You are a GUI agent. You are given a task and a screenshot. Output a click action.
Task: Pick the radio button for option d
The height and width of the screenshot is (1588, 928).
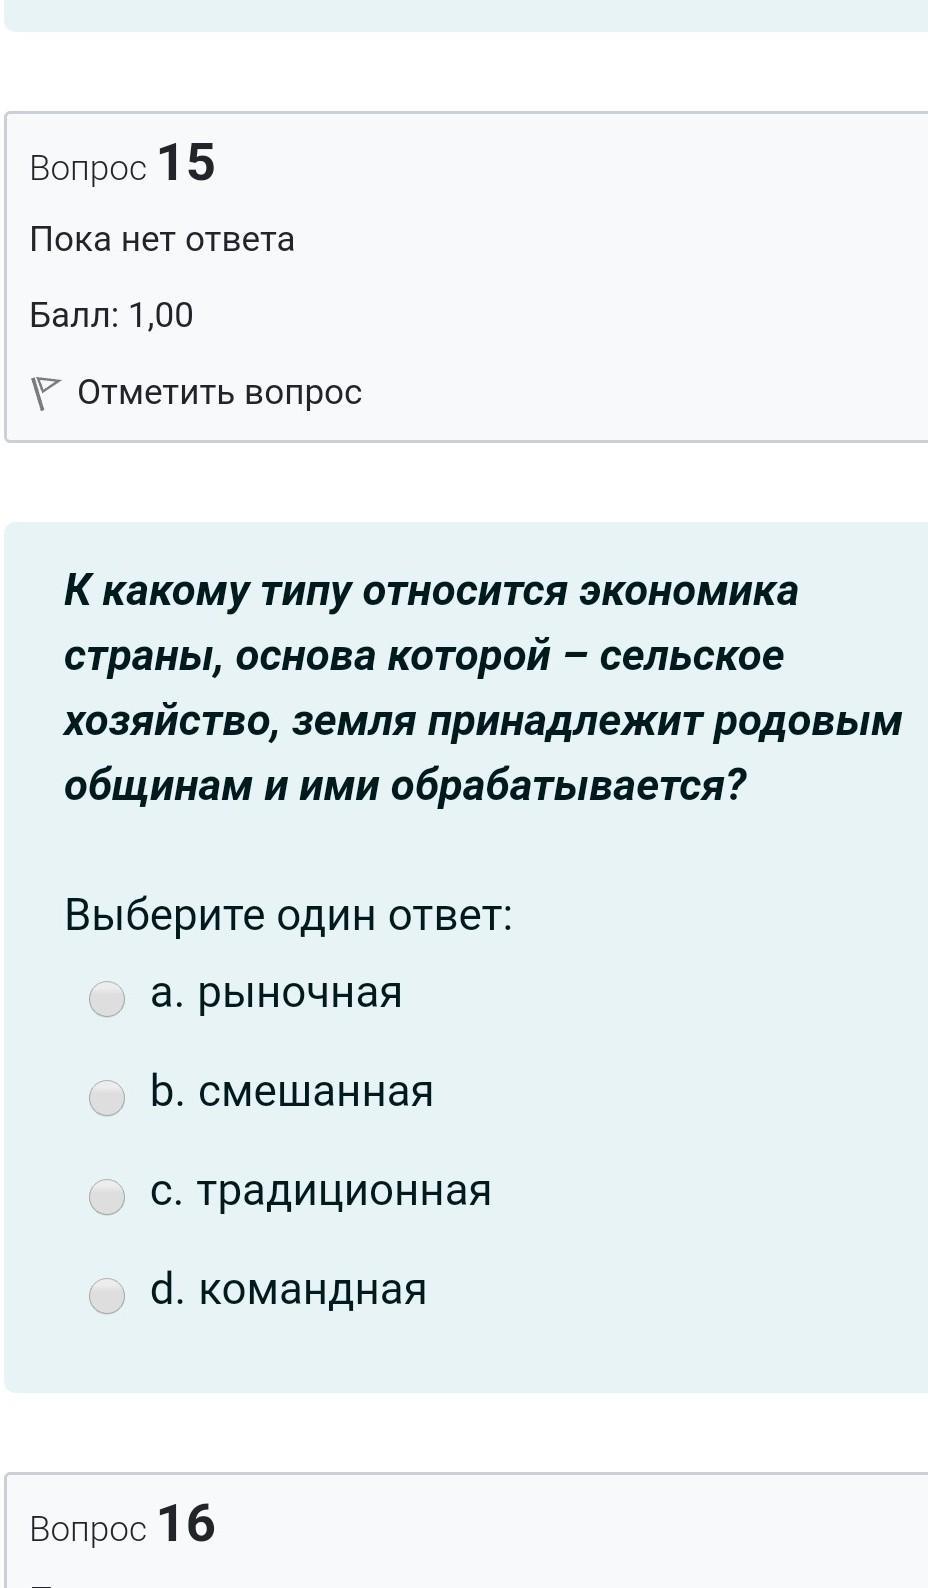pyautogui.click(x=107, y=1295)
